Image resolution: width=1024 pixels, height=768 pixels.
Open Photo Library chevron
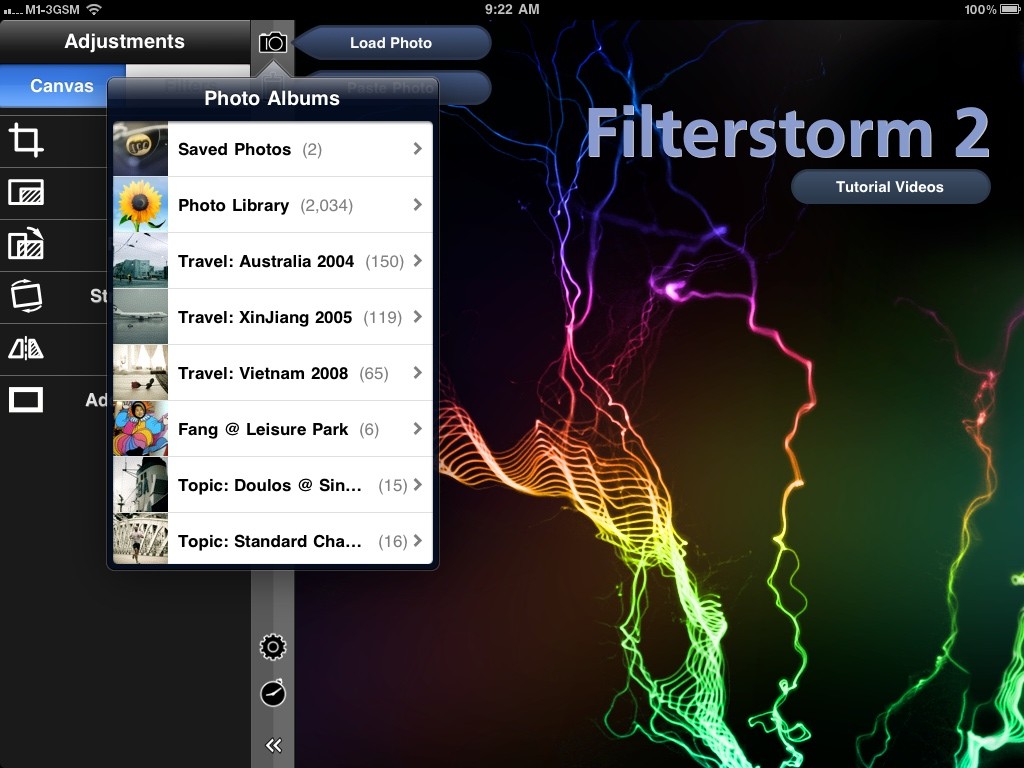[417, 205]
